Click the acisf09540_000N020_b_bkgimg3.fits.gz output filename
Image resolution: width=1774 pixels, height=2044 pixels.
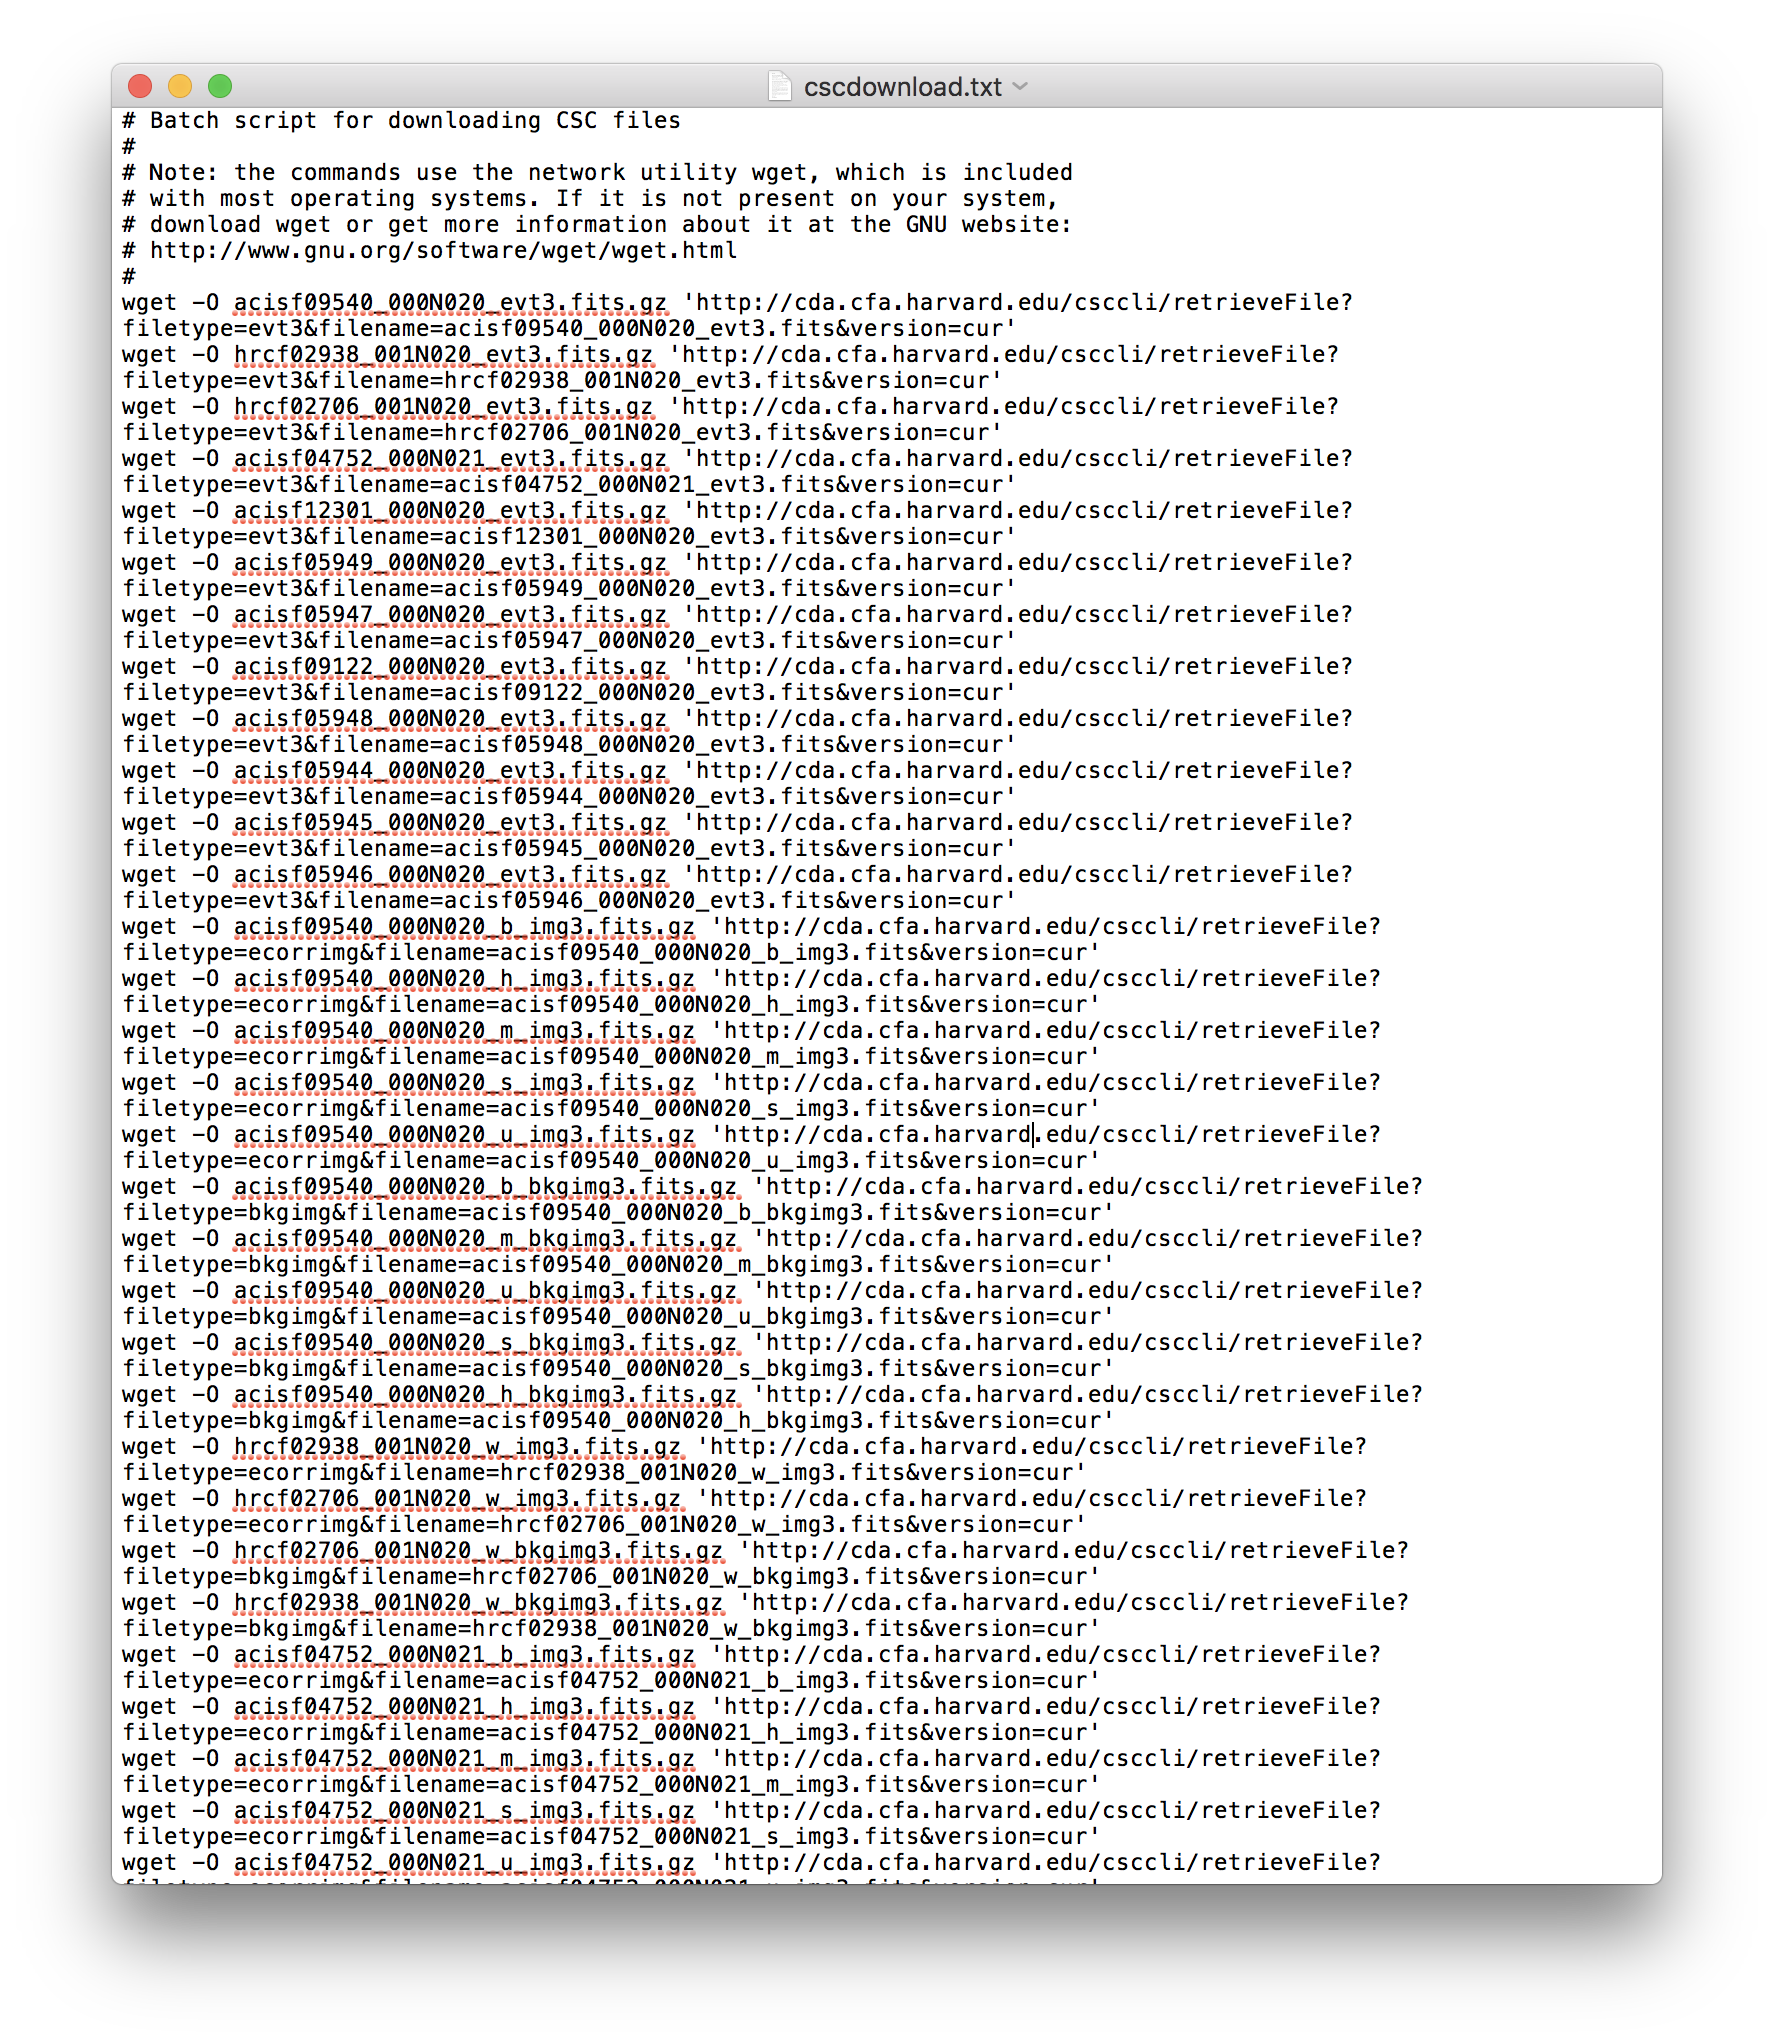(485, 1186)
